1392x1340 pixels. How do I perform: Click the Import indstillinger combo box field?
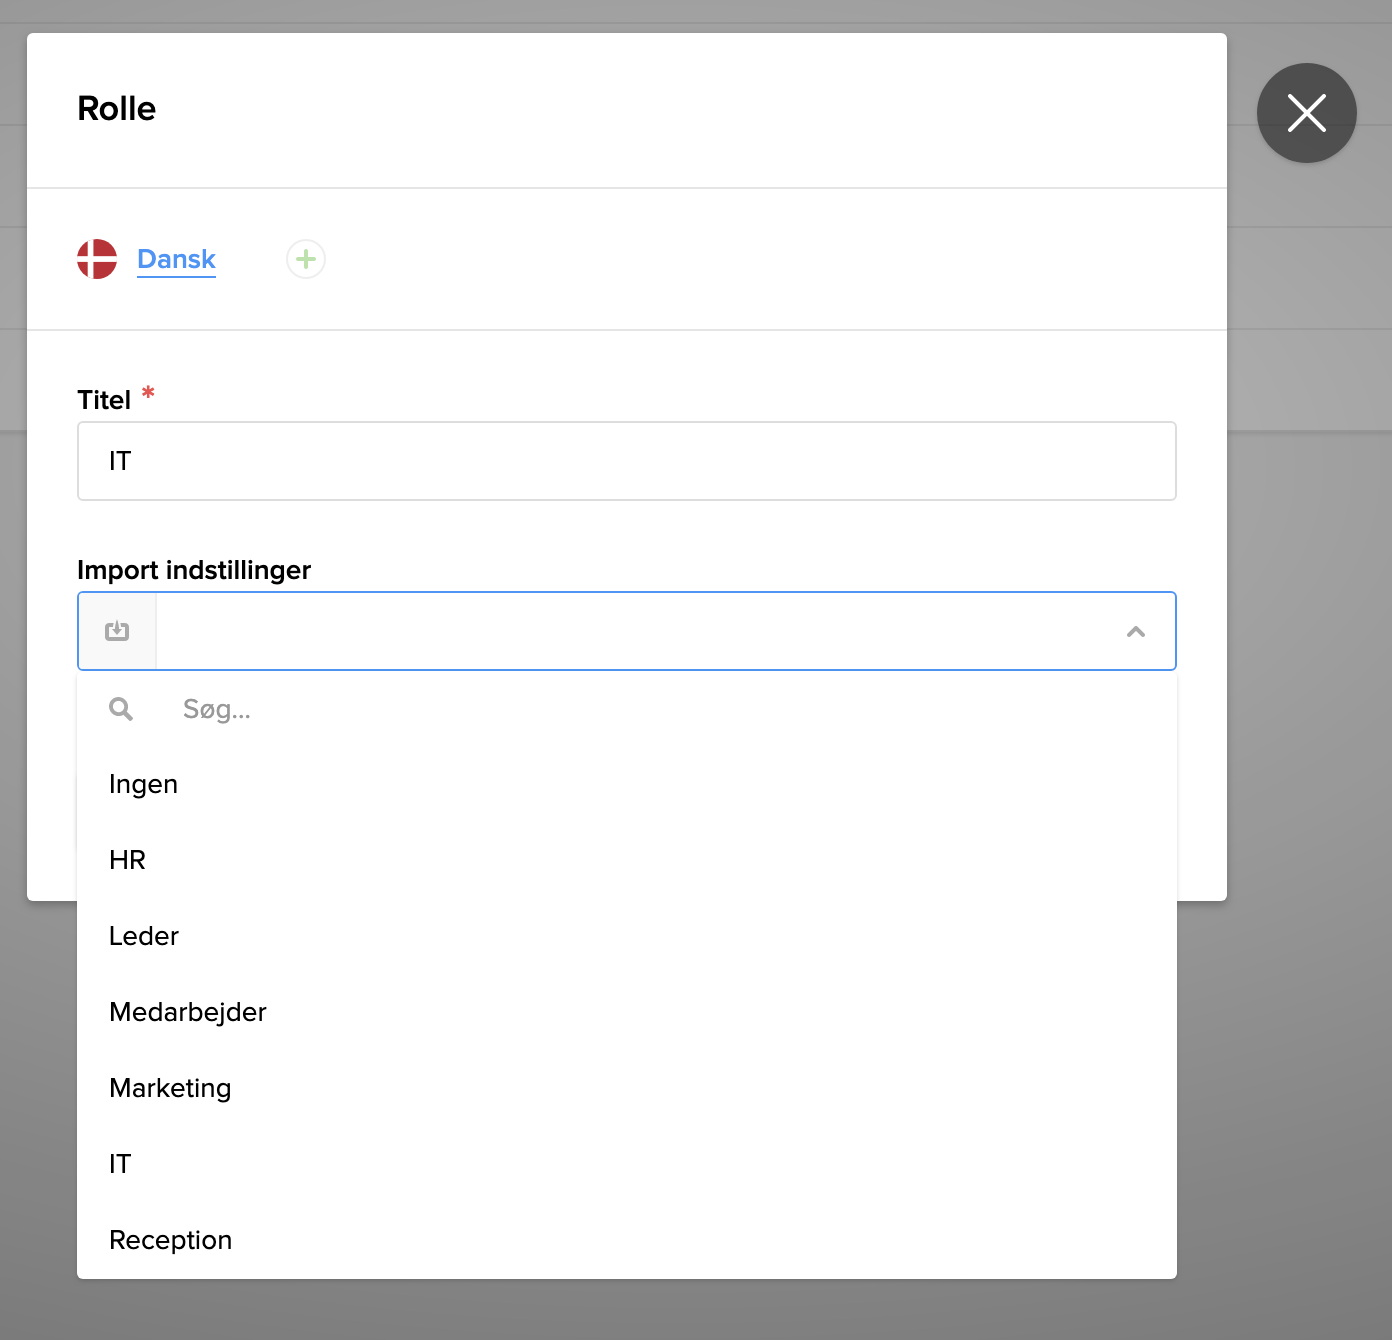click(x=640, y=631)
